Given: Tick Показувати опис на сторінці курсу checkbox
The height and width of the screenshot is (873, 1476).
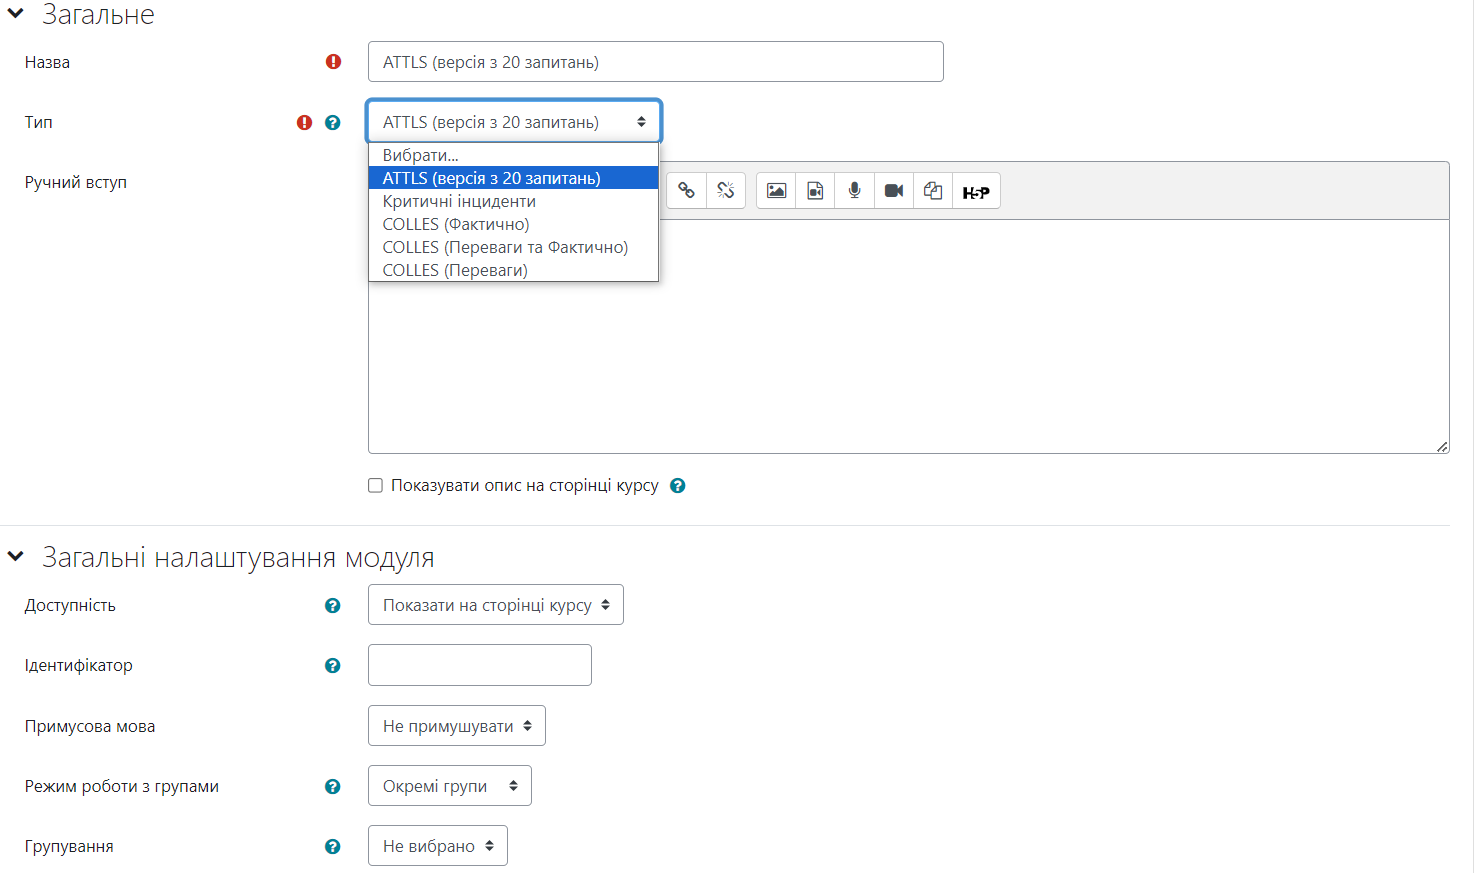Looking at the screenshot, I should [x=376, y=486].
